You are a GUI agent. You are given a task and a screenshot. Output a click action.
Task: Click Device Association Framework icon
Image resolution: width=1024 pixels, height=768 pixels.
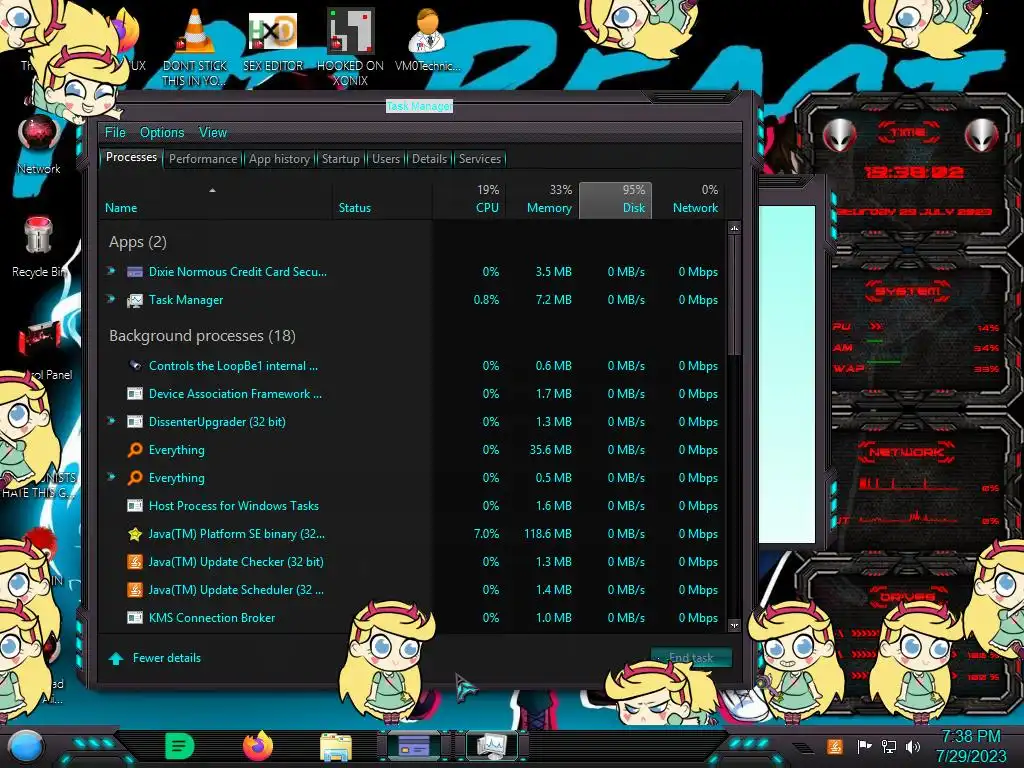tap(135, 394)
